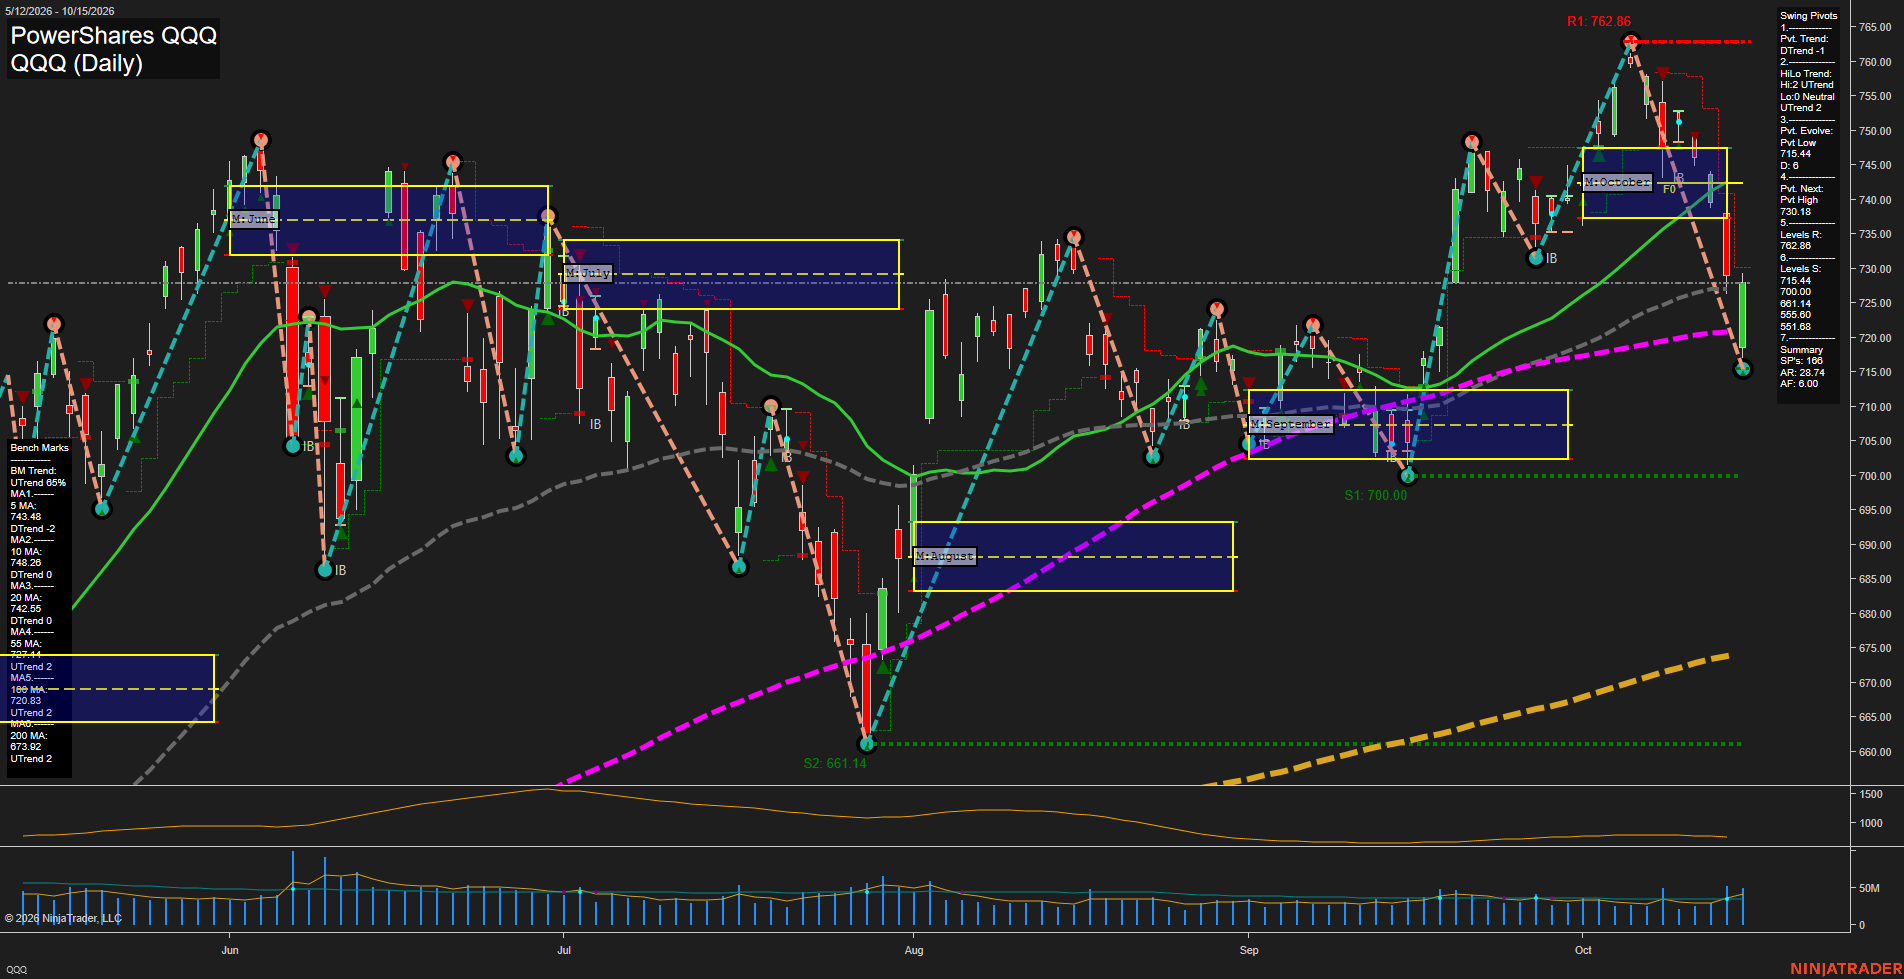Click the swing high pivot marker at R1 762.86
Image resolution: width=1904 pixels, height=979 pixels.
[x=1631, y=42]
